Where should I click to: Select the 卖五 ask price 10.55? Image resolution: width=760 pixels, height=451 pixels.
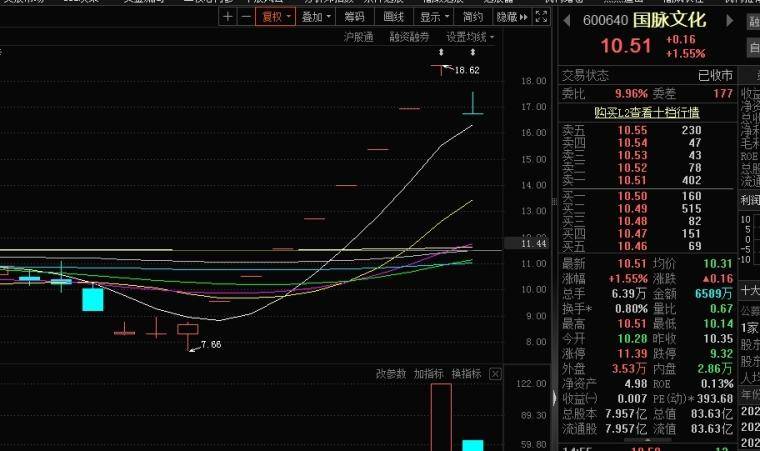[632, 130]
